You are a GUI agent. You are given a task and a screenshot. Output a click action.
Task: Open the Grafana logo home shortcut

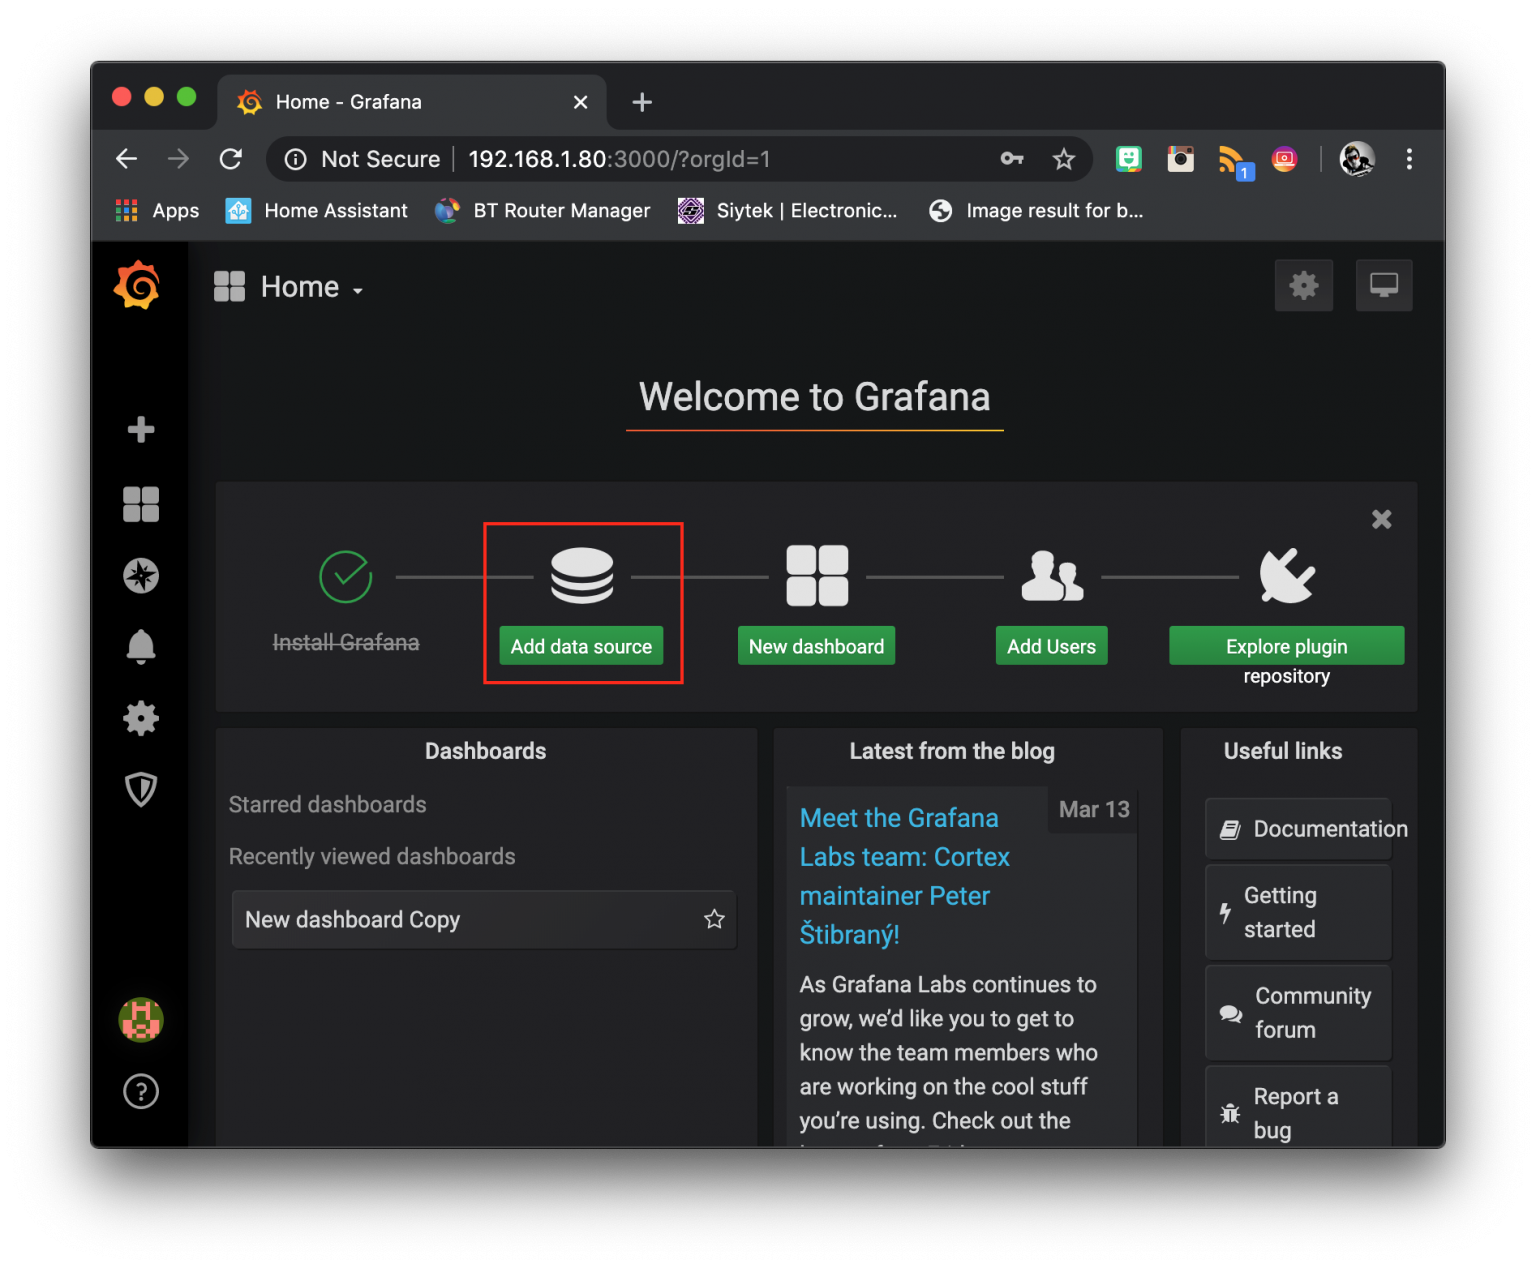coord(137,285)
